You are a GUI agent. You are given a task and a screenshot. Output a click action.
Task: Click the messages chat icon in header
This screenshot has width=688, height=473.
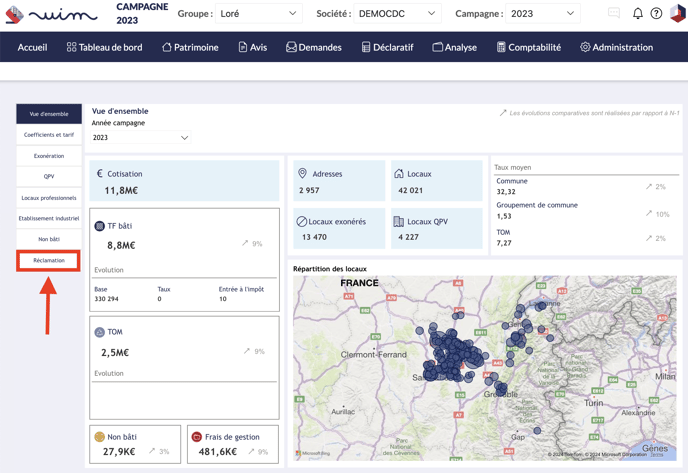tap(614, 14)
